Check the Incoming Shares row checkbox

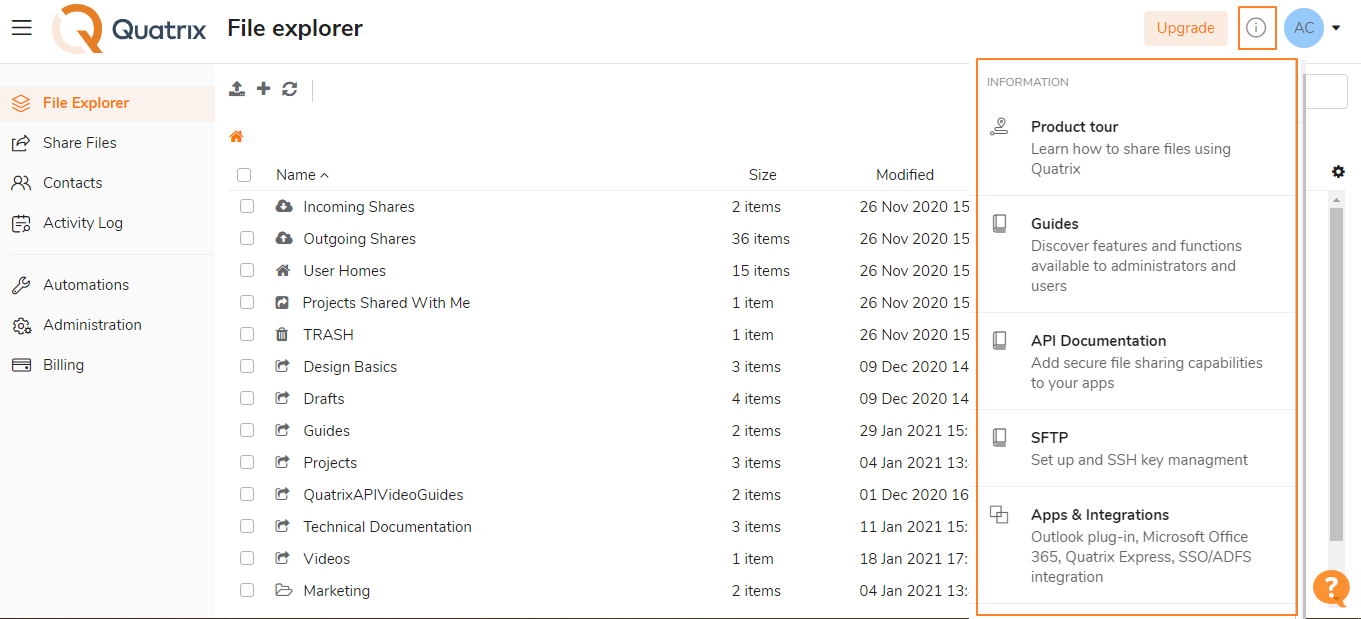click(247, 207)
